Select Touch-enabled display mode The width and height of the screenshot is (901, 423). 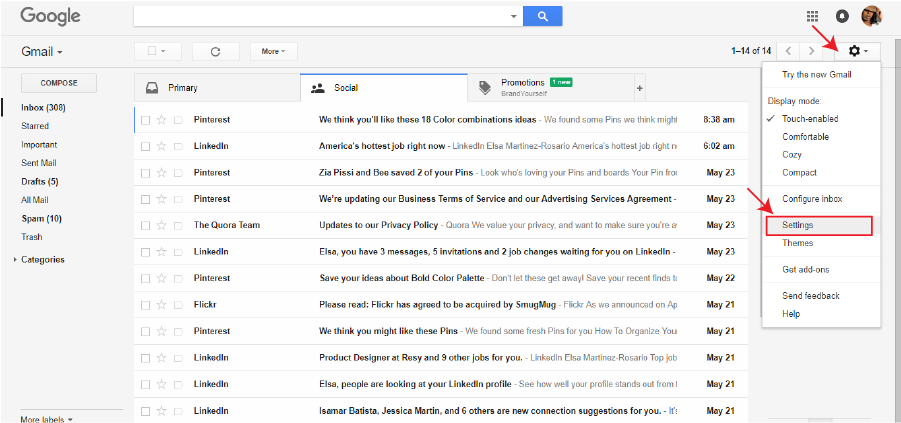coord(810,119)
